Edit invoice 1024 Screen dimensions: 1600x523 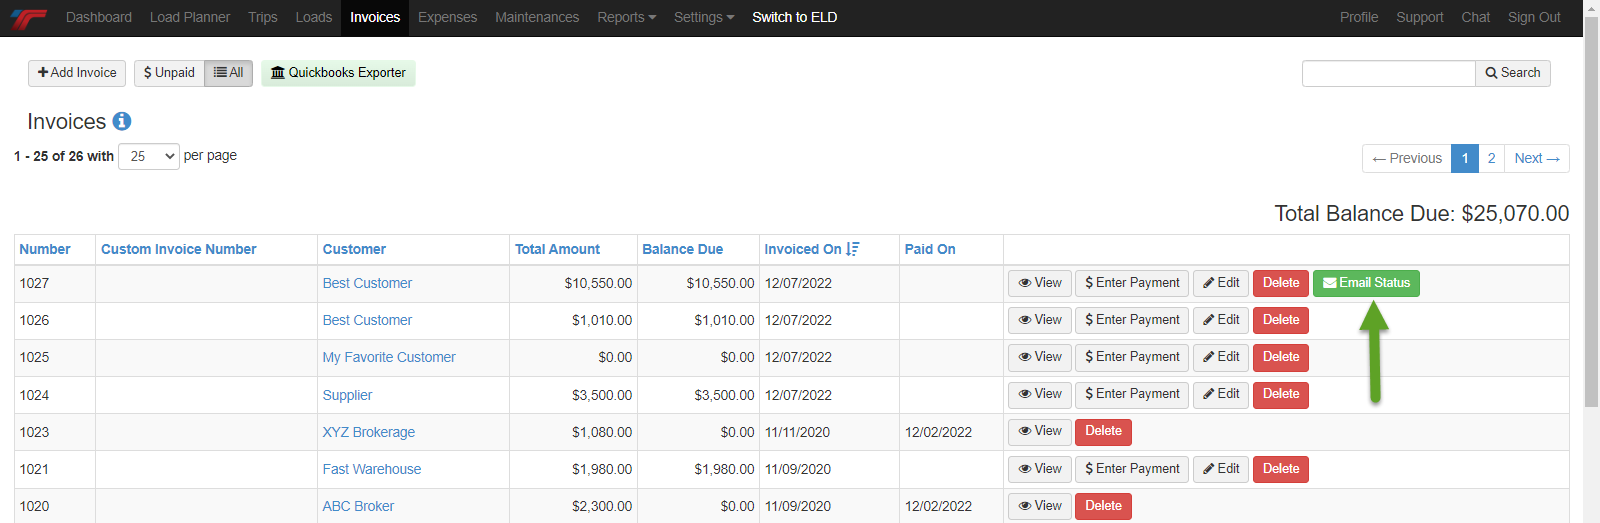pos(1221,394)
